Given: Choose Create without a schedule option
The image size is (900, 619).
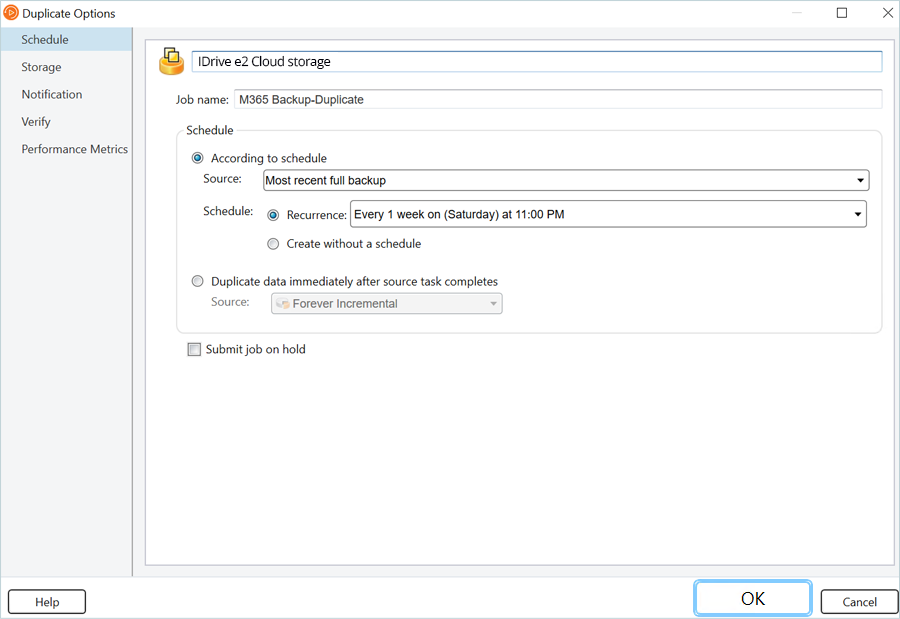Looking at the screenshot, I should 274,244.
